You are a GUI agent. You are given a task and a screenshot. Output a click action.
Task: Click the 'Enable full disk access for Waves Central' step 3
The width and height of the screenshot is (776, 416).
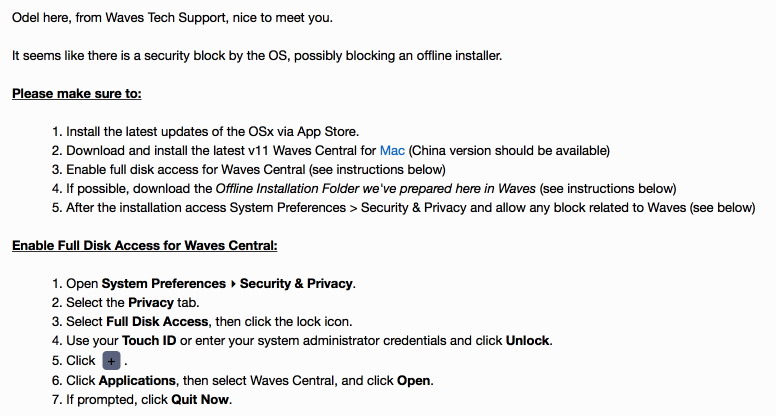[x=248, y=170]
